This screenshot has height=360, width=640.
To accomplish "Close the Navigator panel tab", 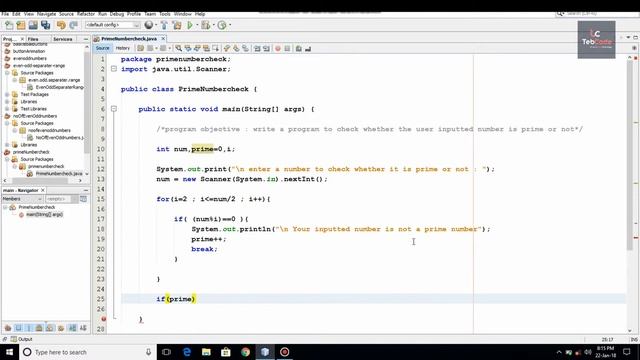I will tap(43, 190).
